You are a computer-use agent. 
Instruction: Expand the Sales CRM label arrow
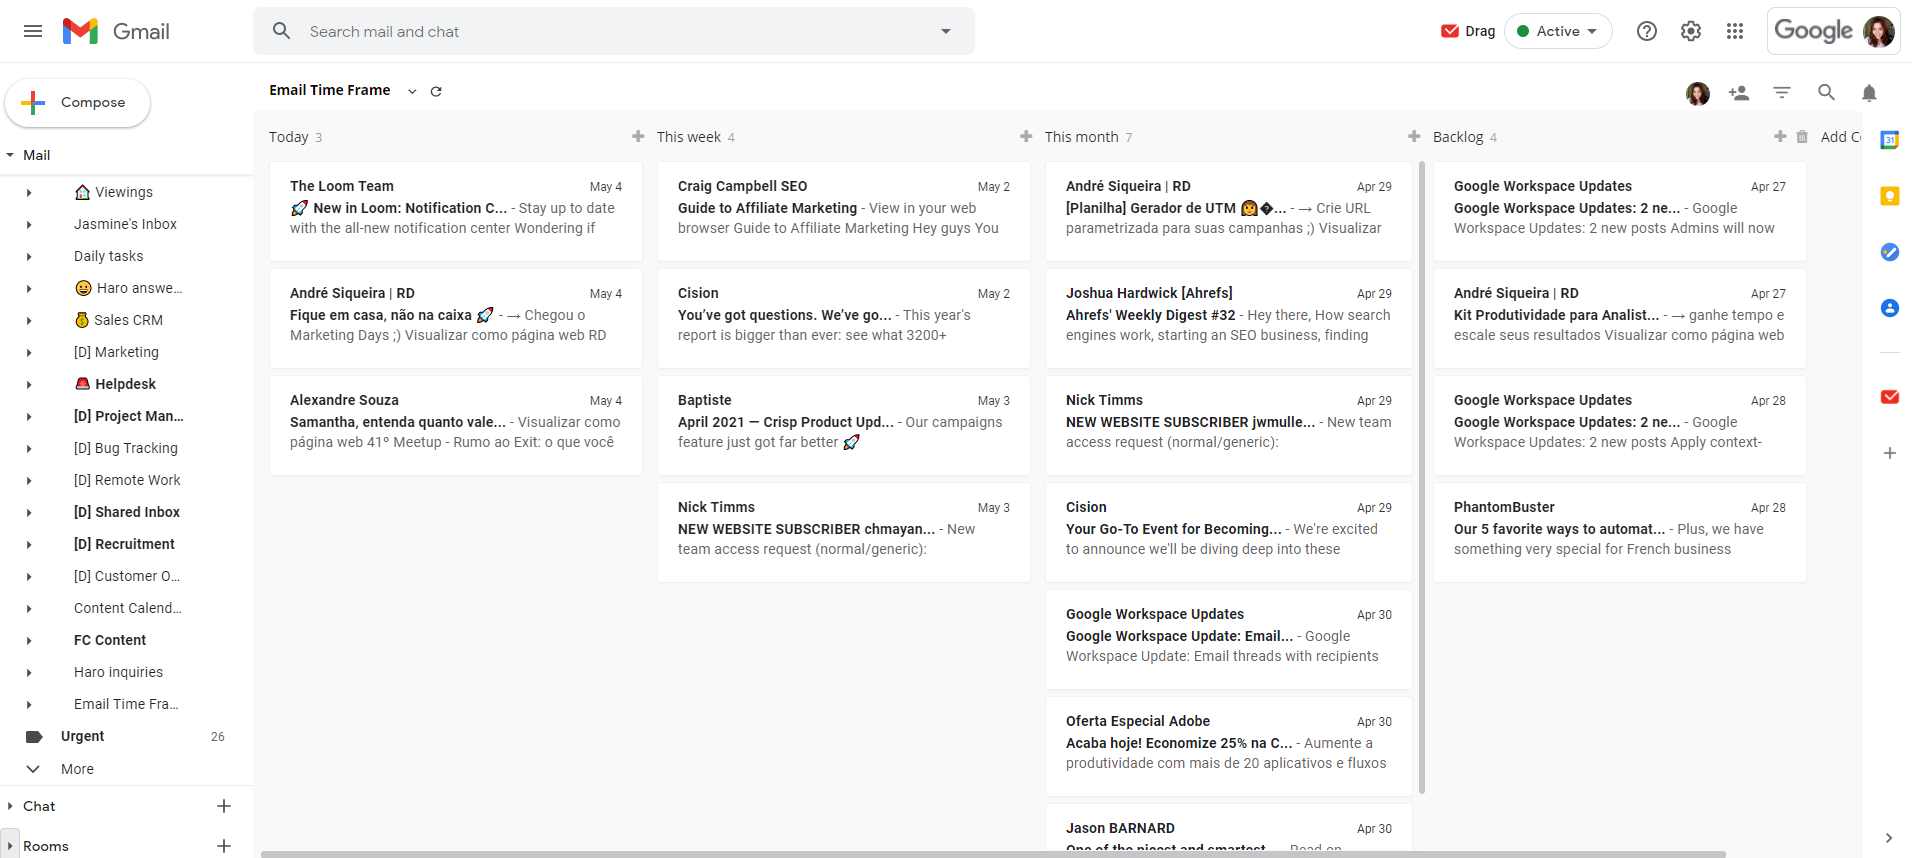[x=29, y=321]
